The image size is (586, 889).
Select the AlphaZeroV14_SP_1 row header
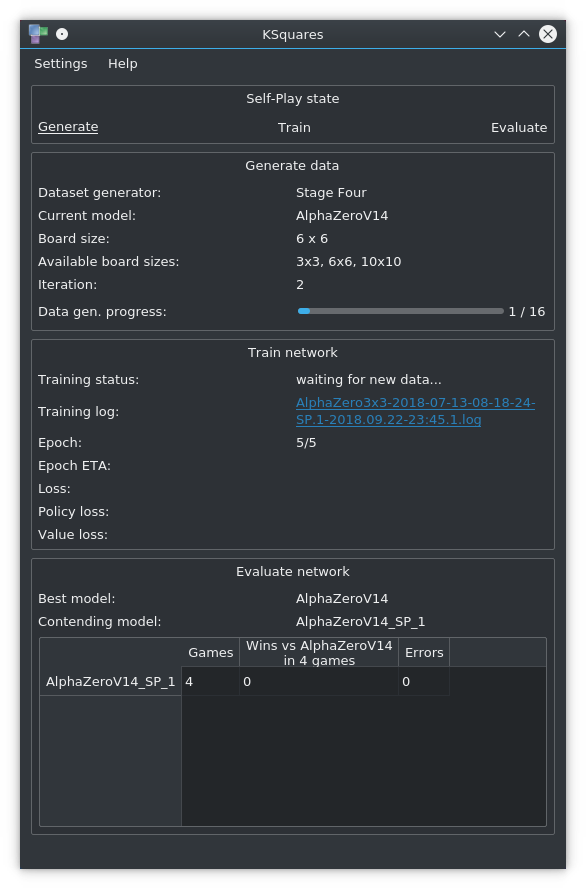coord(111,681)
